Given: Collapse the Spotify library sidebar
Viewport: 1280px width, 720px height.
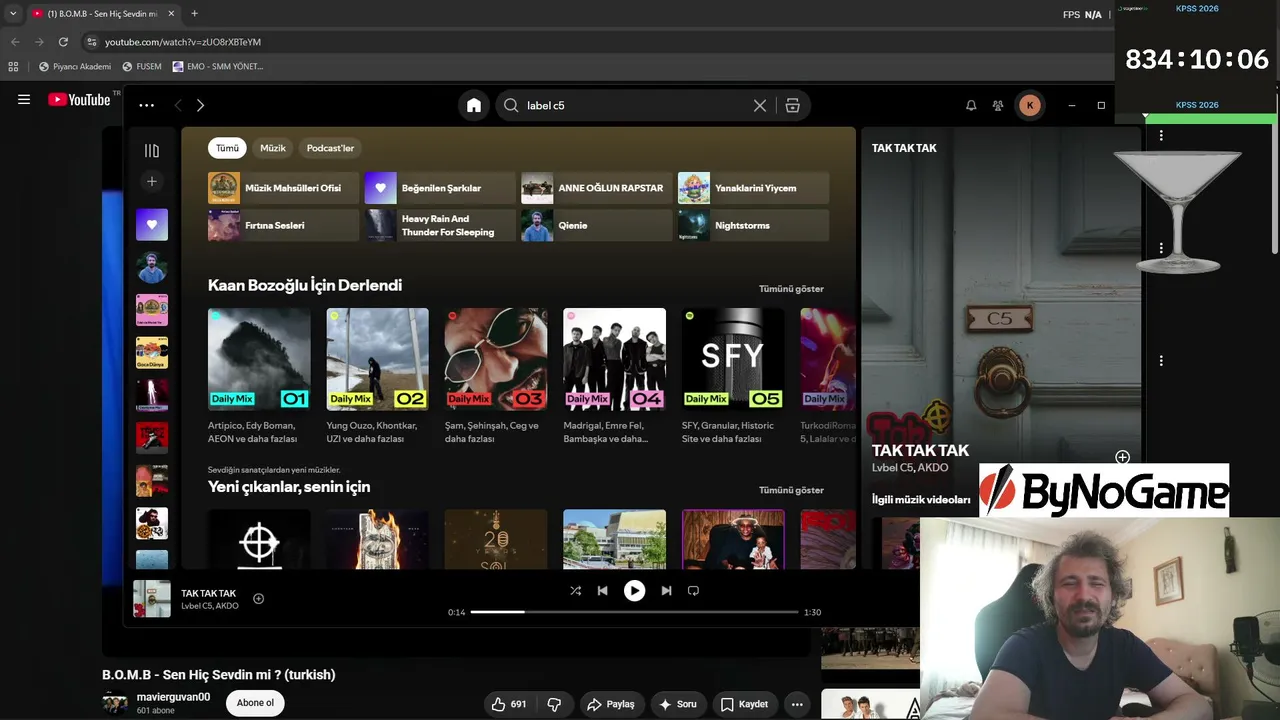Looking at the screenshot, I should pyautogui.click(x=152, y=150).
